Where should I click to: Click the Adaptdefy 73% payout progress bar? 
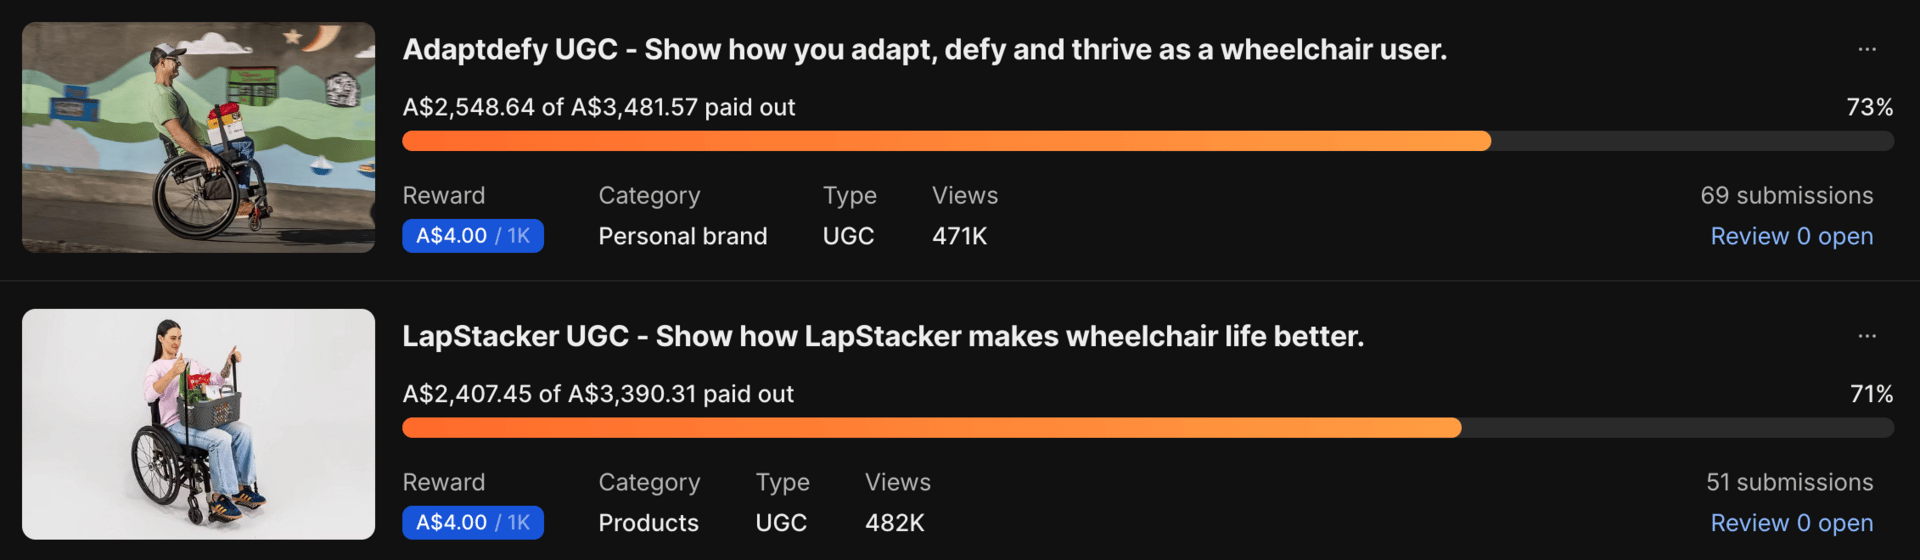tap(1148, 141)
